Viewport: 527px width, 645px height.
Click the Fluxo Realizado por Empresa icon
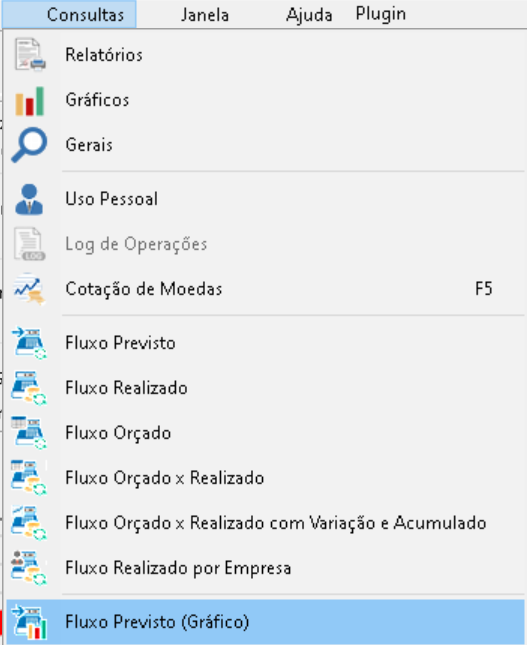29,568
